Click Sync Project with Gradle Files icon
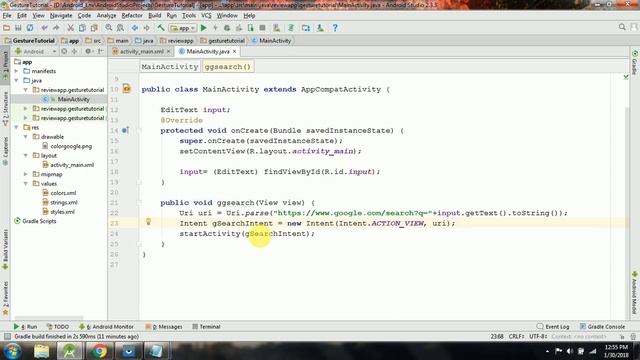 (x=291, y=28)
